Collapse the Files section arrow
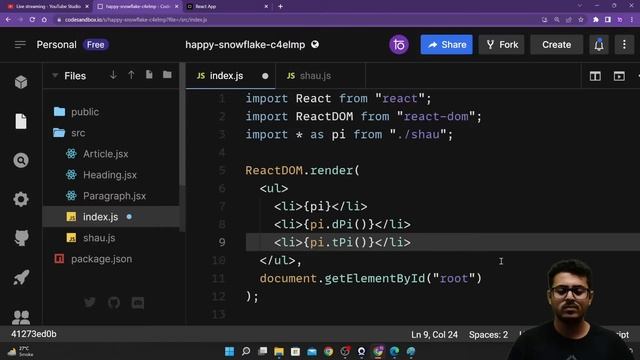This screenshot has width=640, height=360. (55, 76)
